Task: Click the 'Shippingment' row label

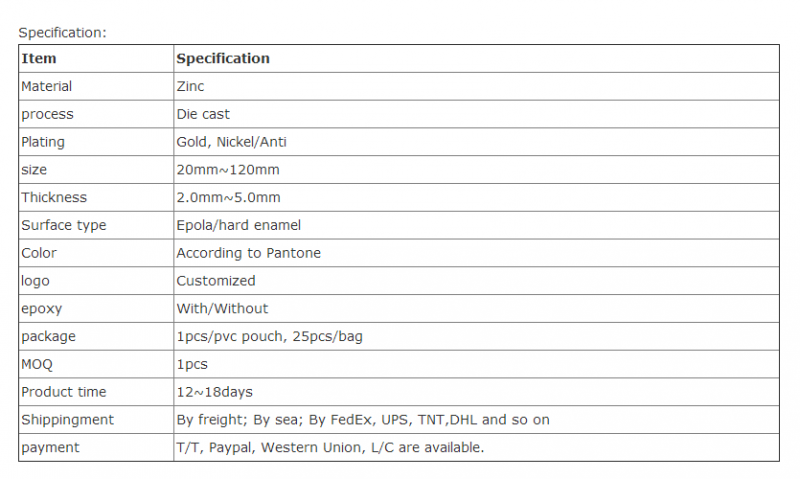Action: pos(67,420)
